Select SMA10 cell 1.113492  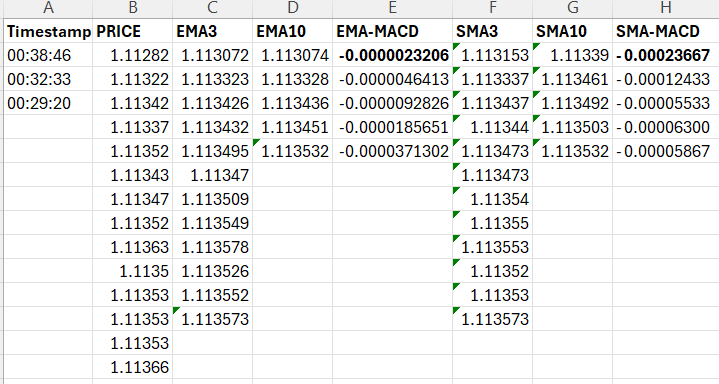pyautogui.click(x=572, y=103)
